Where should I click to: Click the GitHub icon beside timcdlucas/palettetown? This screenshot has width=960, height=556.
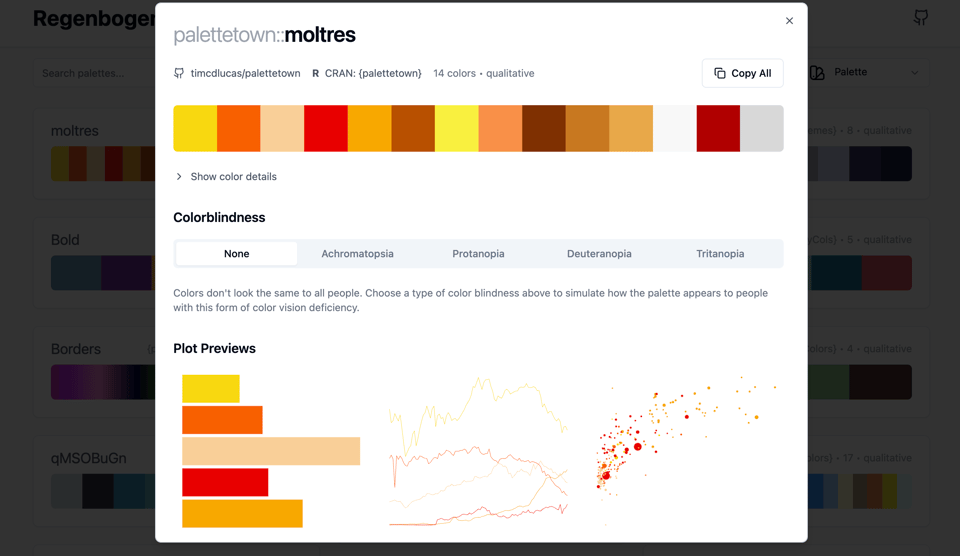179,73
